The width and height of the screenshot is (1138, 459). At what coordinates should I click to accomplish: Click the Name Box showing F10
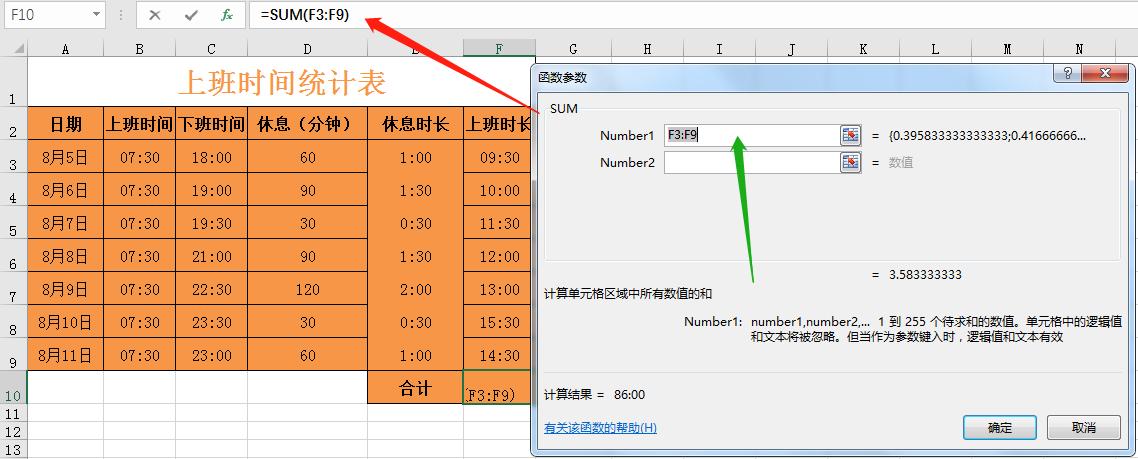point(45,15)
